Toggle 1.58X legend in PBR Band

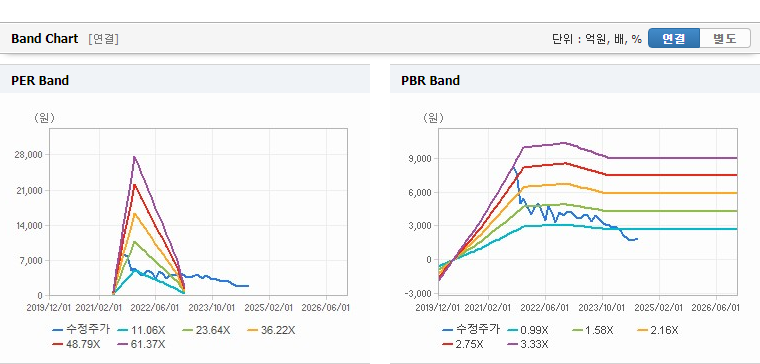click(x=593, y=330)
